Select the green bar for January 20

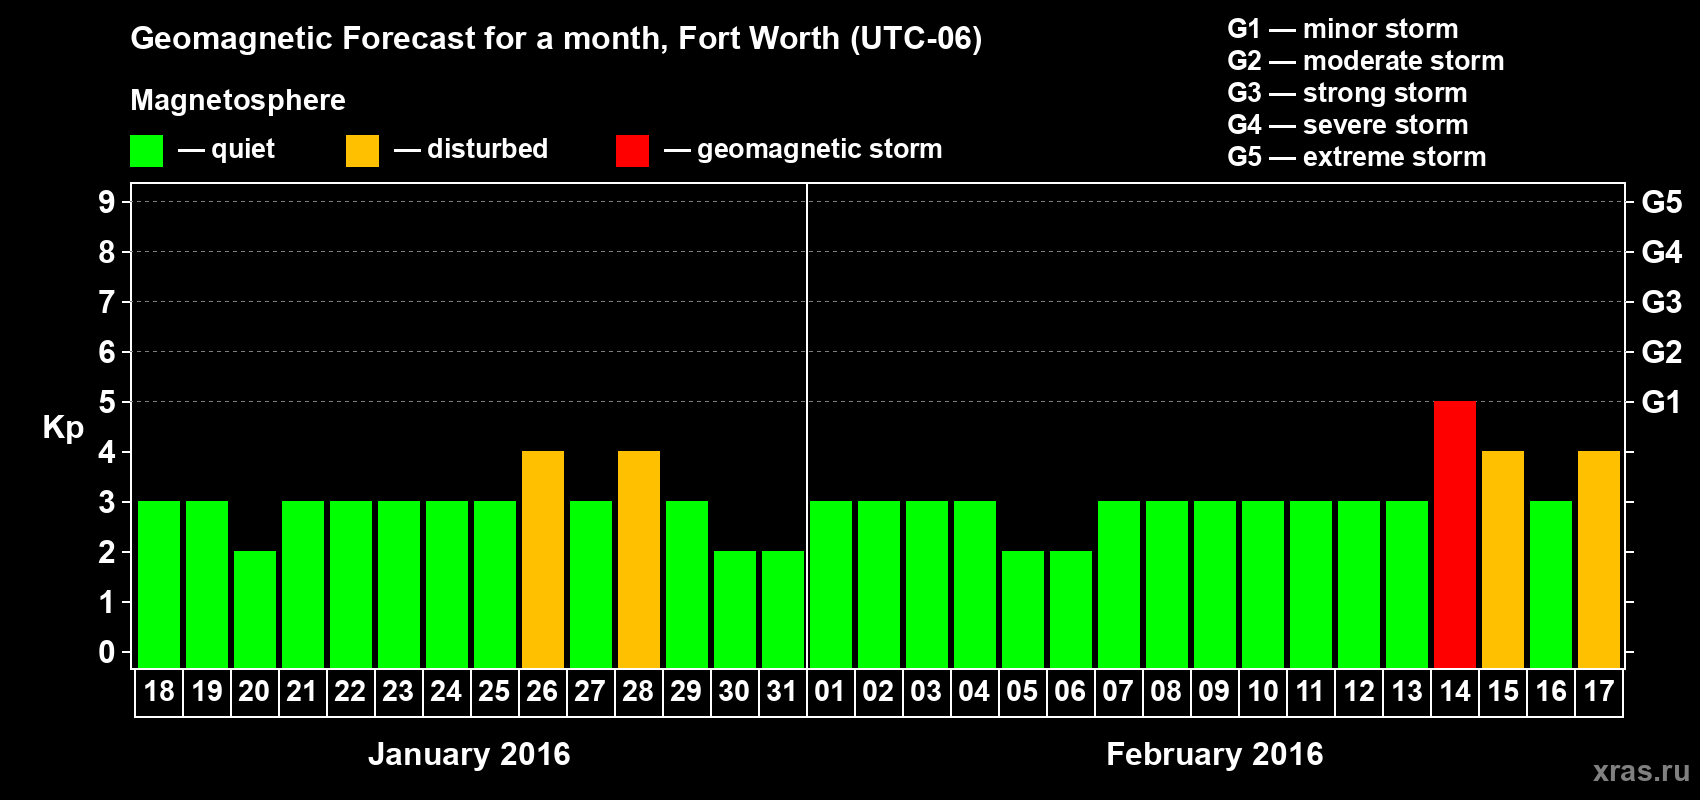click(255, 609)
